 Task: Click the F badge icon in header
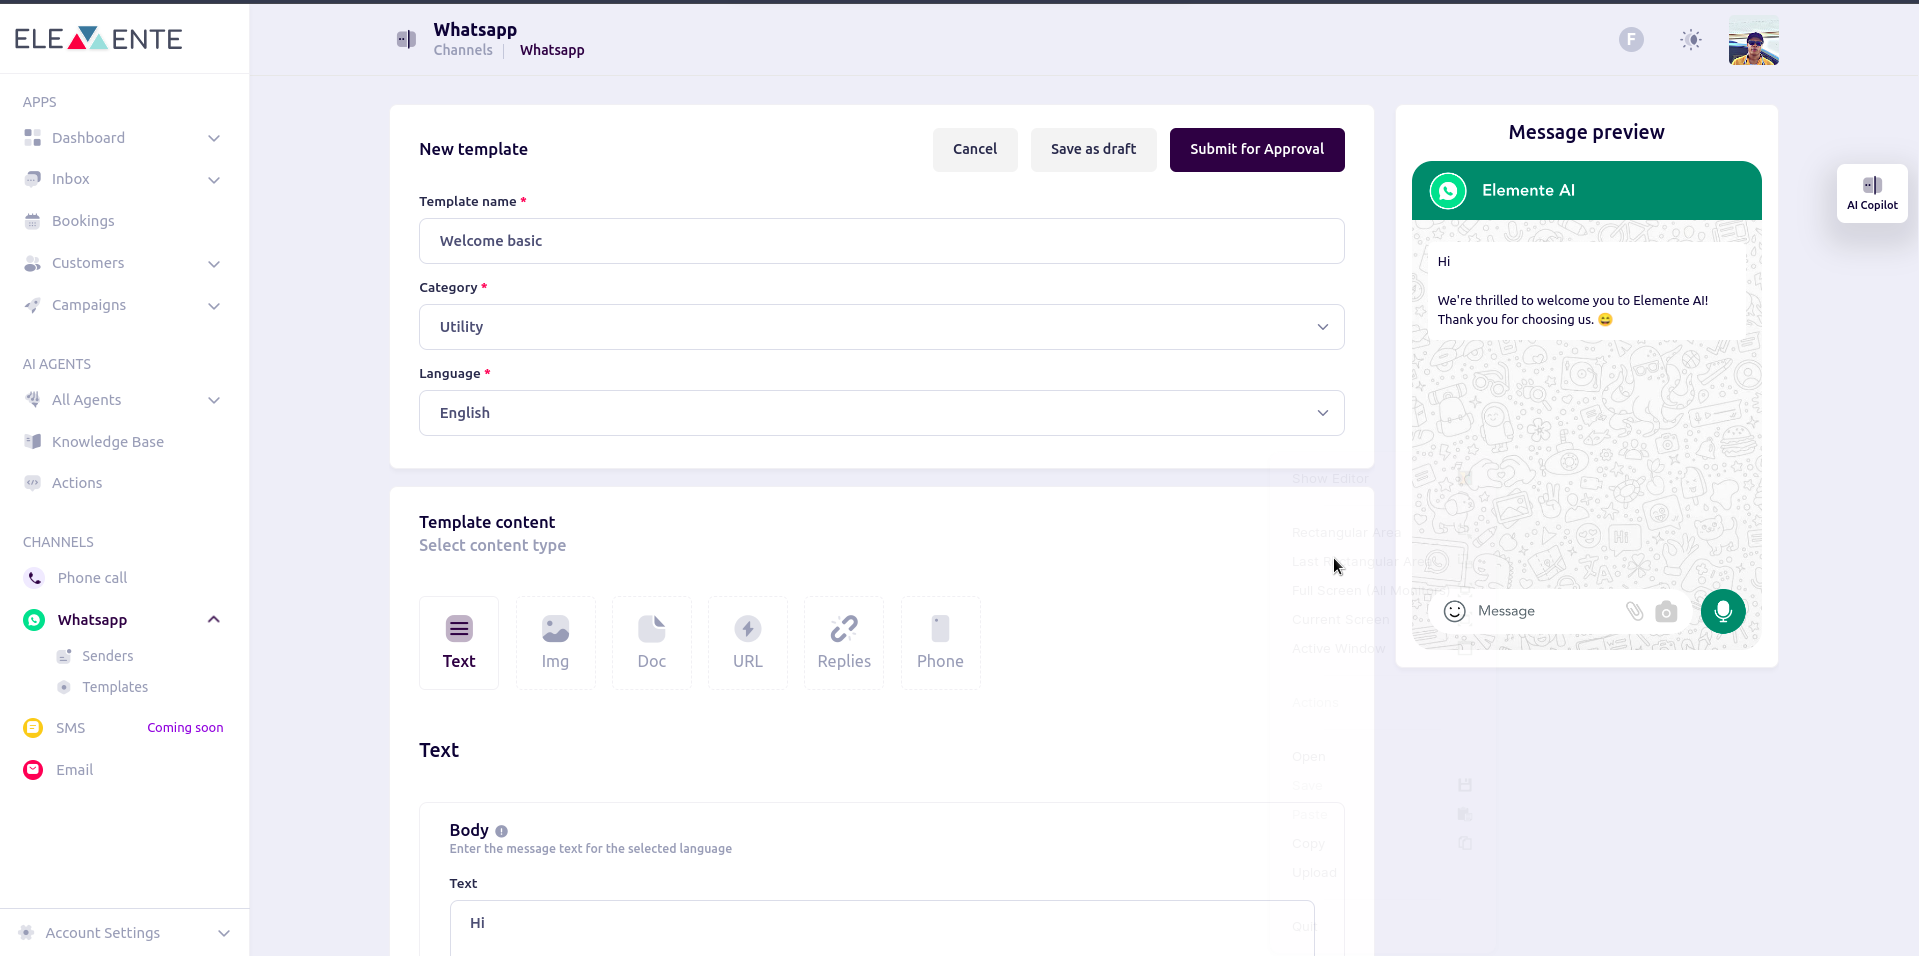[x=1631, y=39]
